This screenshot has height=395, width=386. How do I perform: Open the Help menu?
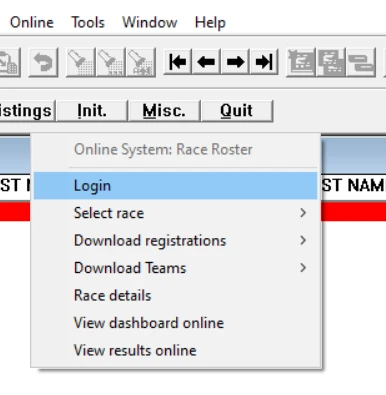pyautogui.click(x=210, y=23)
